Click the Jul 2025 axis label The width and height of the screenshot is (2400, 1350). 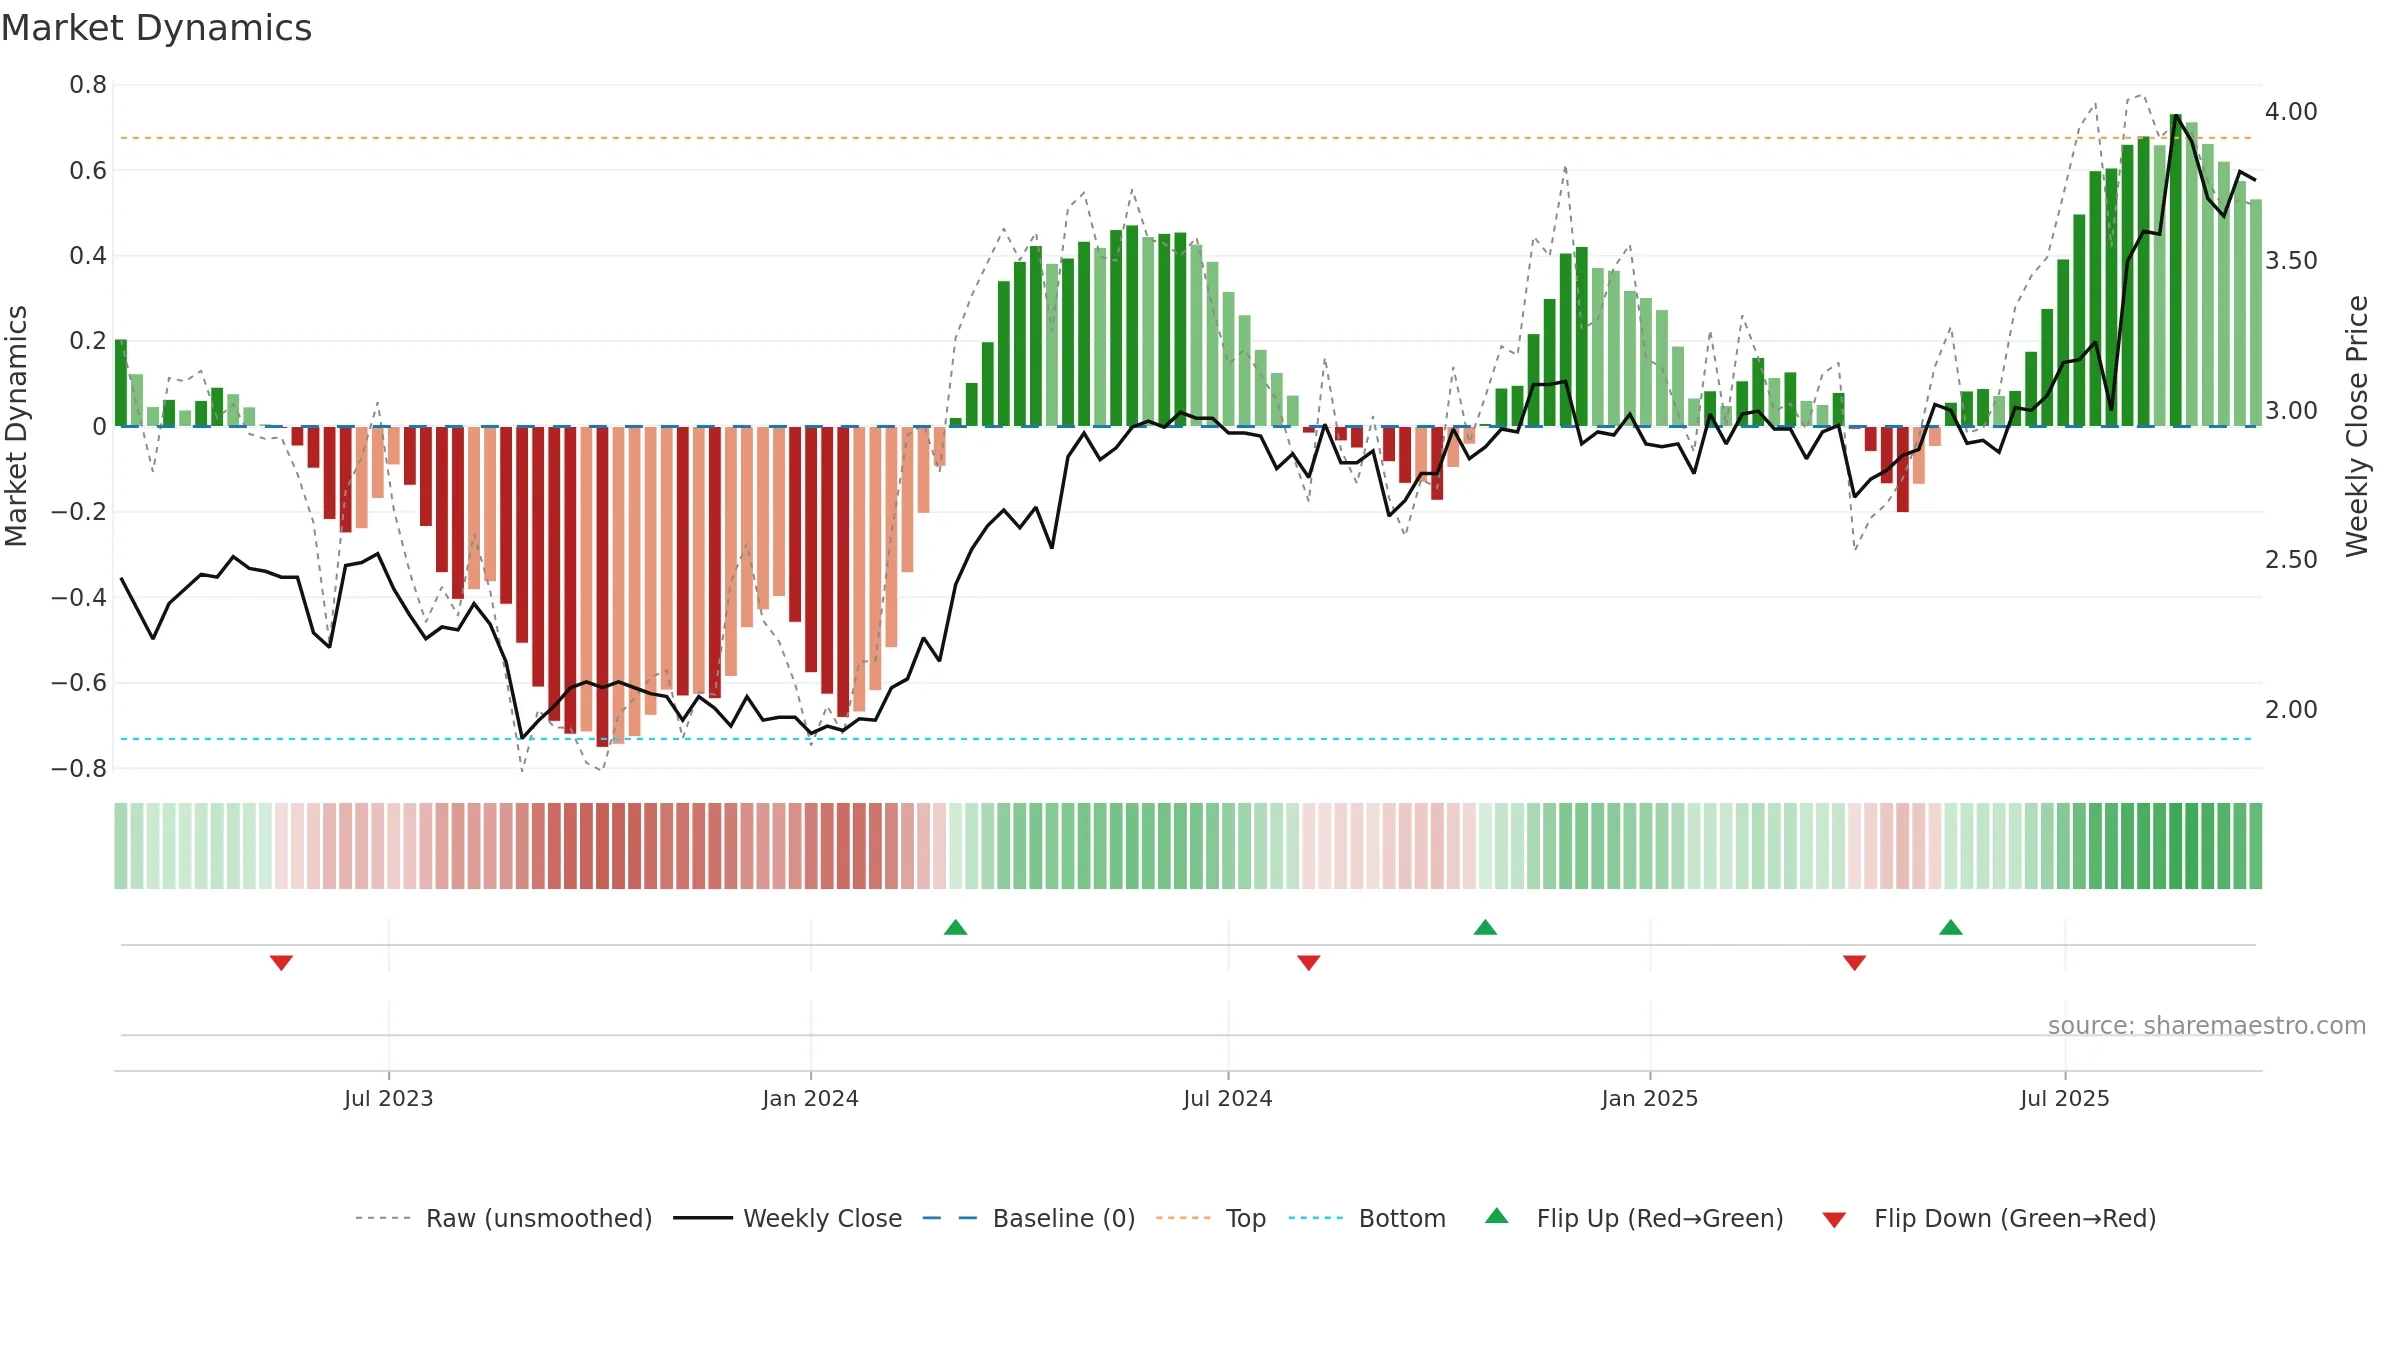pyautogui.click(x=2065, y=1098)
